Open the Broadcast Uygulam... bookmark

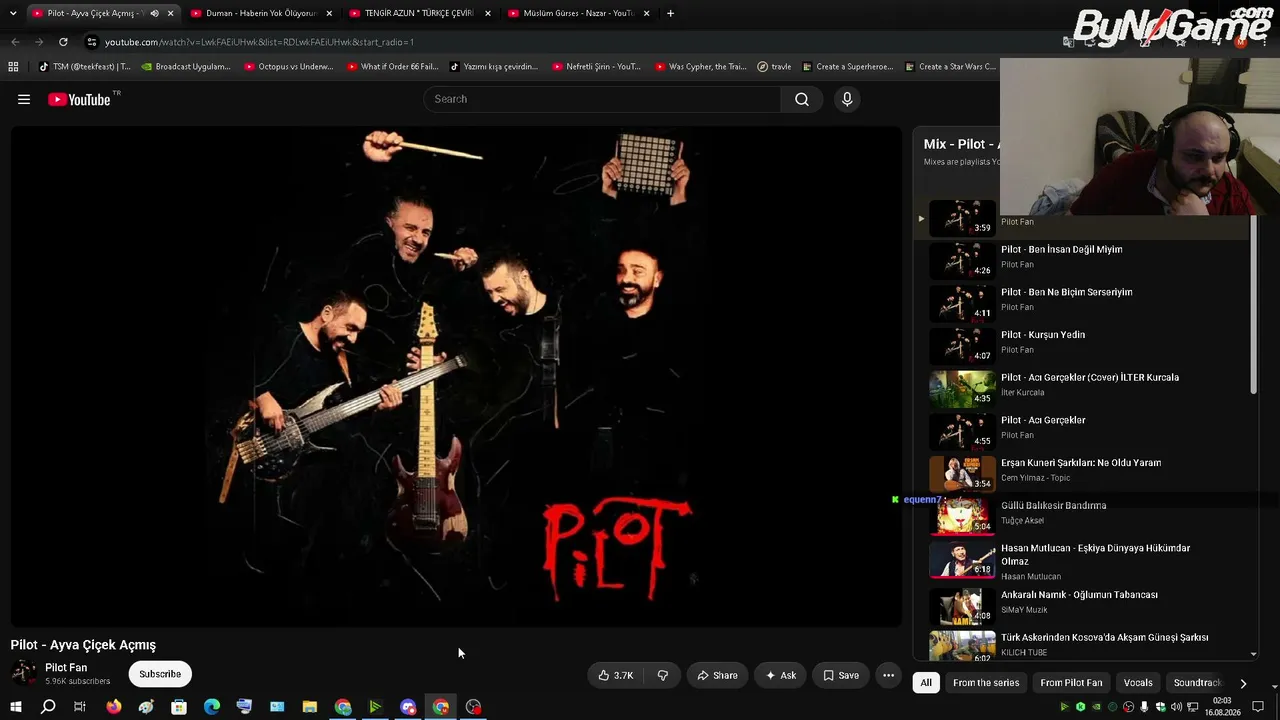(186, 67)
